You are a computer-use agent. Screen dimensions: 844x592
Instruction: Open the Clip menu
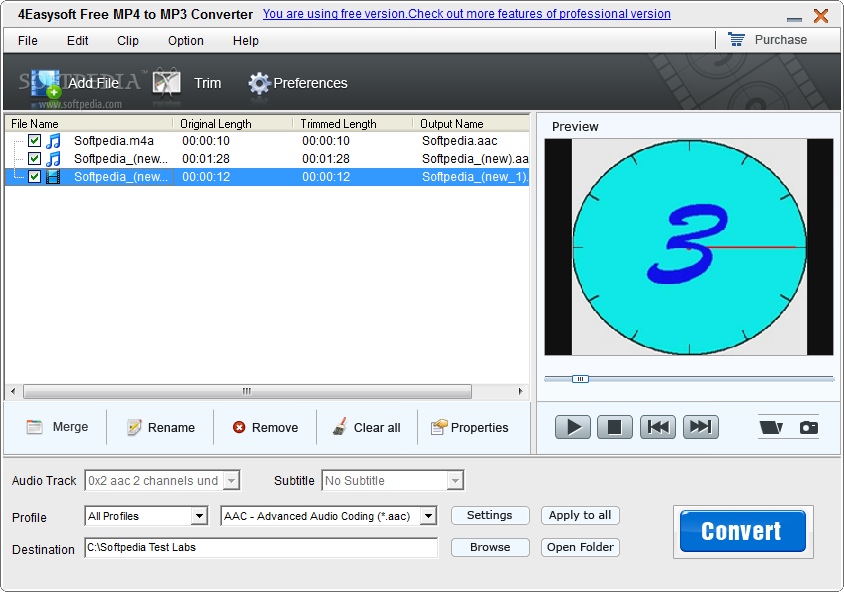coord(128,40)
